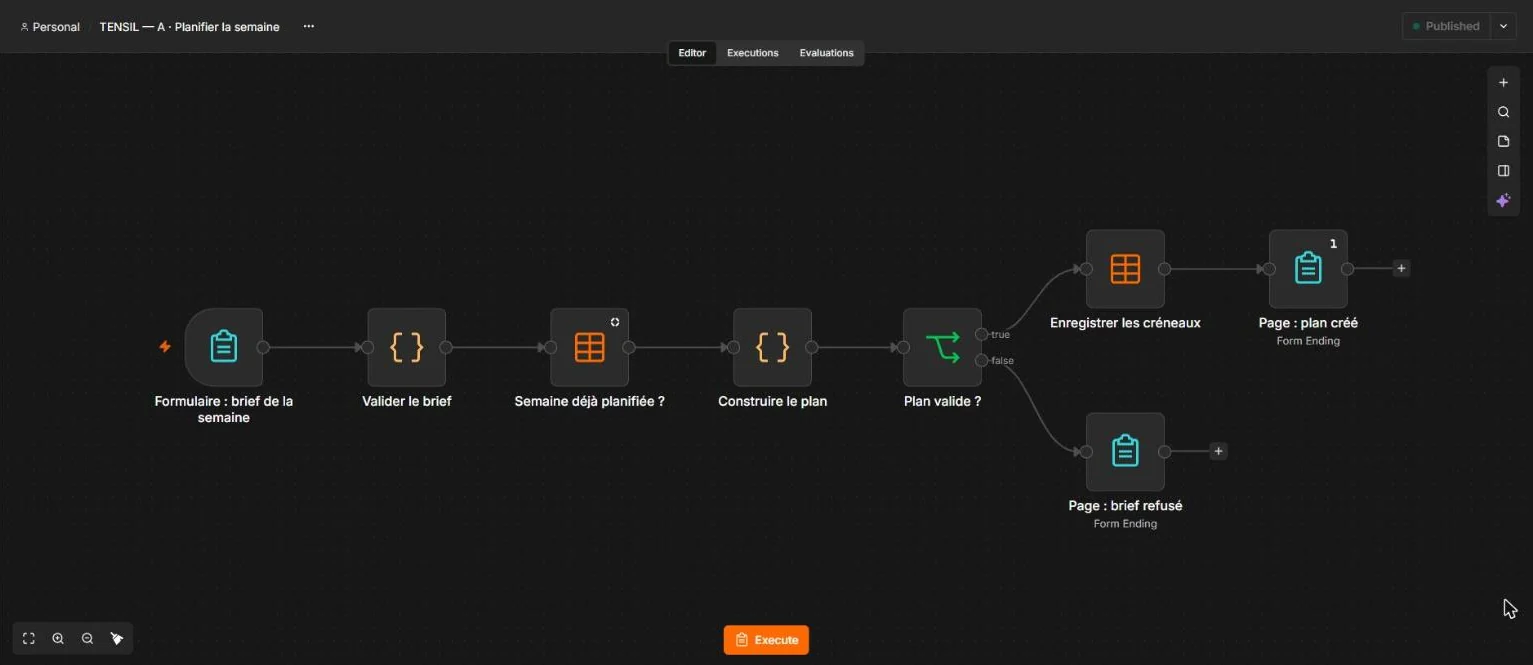Viewport: 1533px width, 665px height.
Task: Switch to the Executions tab
Action: (752, 53)
